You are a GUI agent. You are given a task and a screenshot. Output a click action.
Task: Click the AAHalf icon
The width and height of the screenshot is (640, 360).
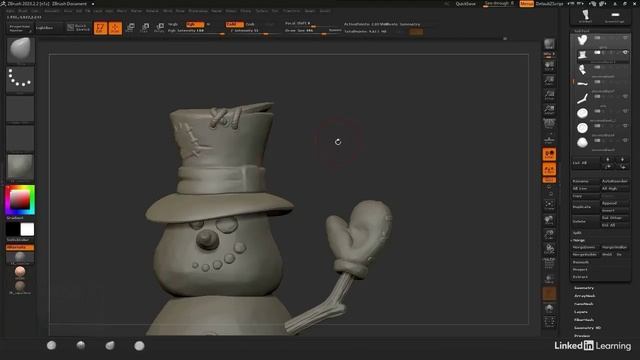pyautogui.click(x=549, y=109)
